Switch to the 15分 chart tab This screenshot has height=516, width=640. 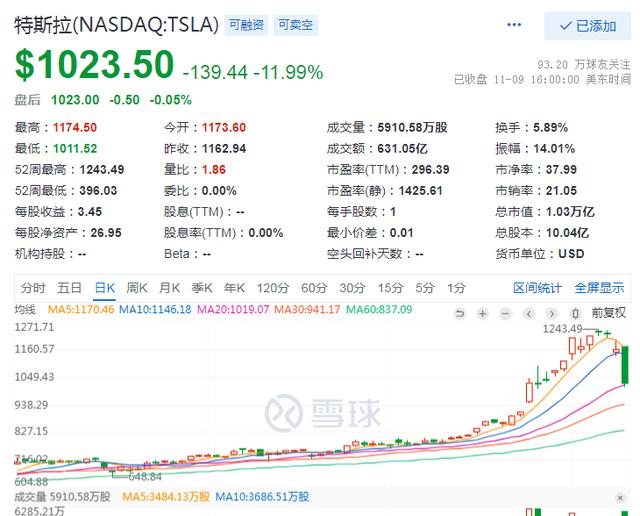[391, 288]
